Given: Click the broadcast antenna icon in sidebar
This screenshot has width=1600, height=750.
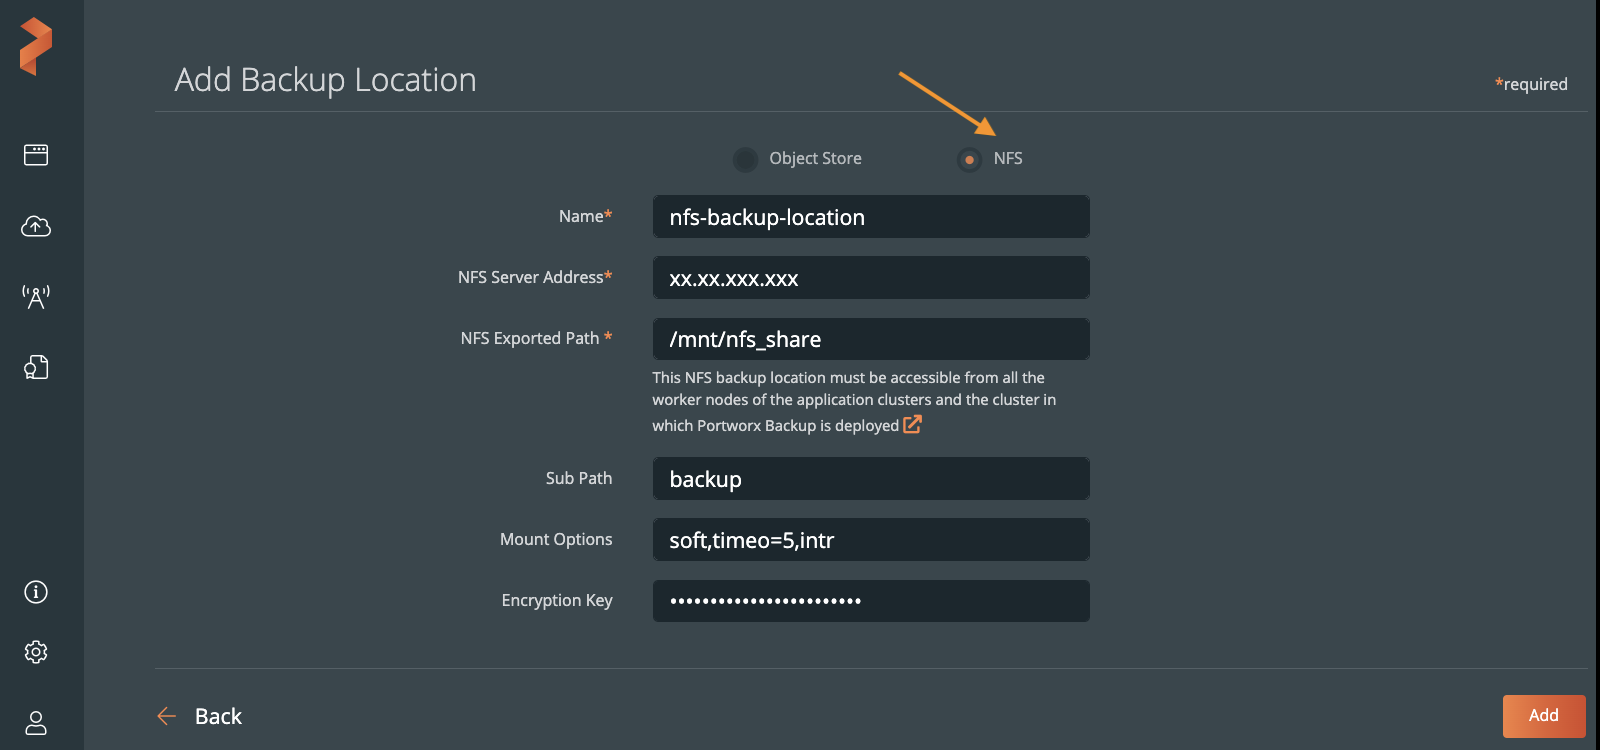Looking at the screenshot, I should [x=36, y=297].
